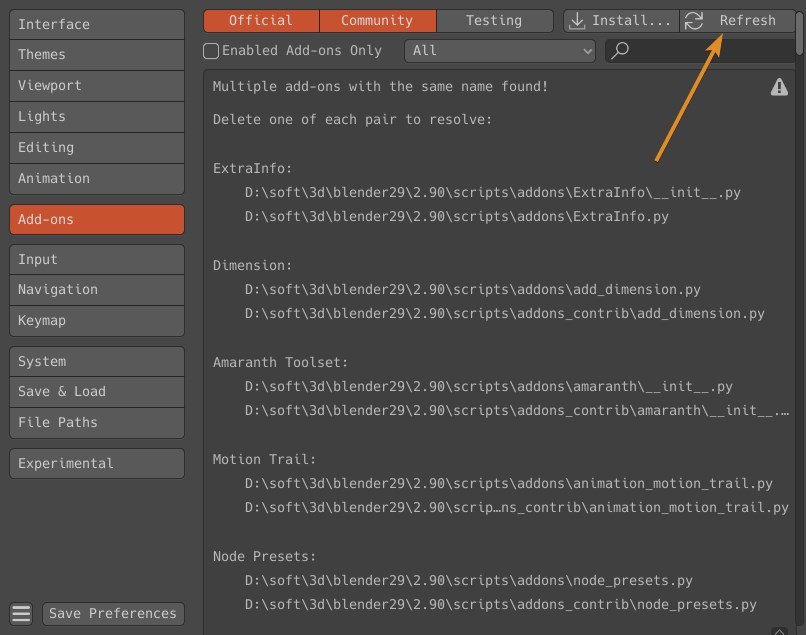Go to File Paths settings
This screenshot has width=806, height=635.
click(x=96, y=422)
